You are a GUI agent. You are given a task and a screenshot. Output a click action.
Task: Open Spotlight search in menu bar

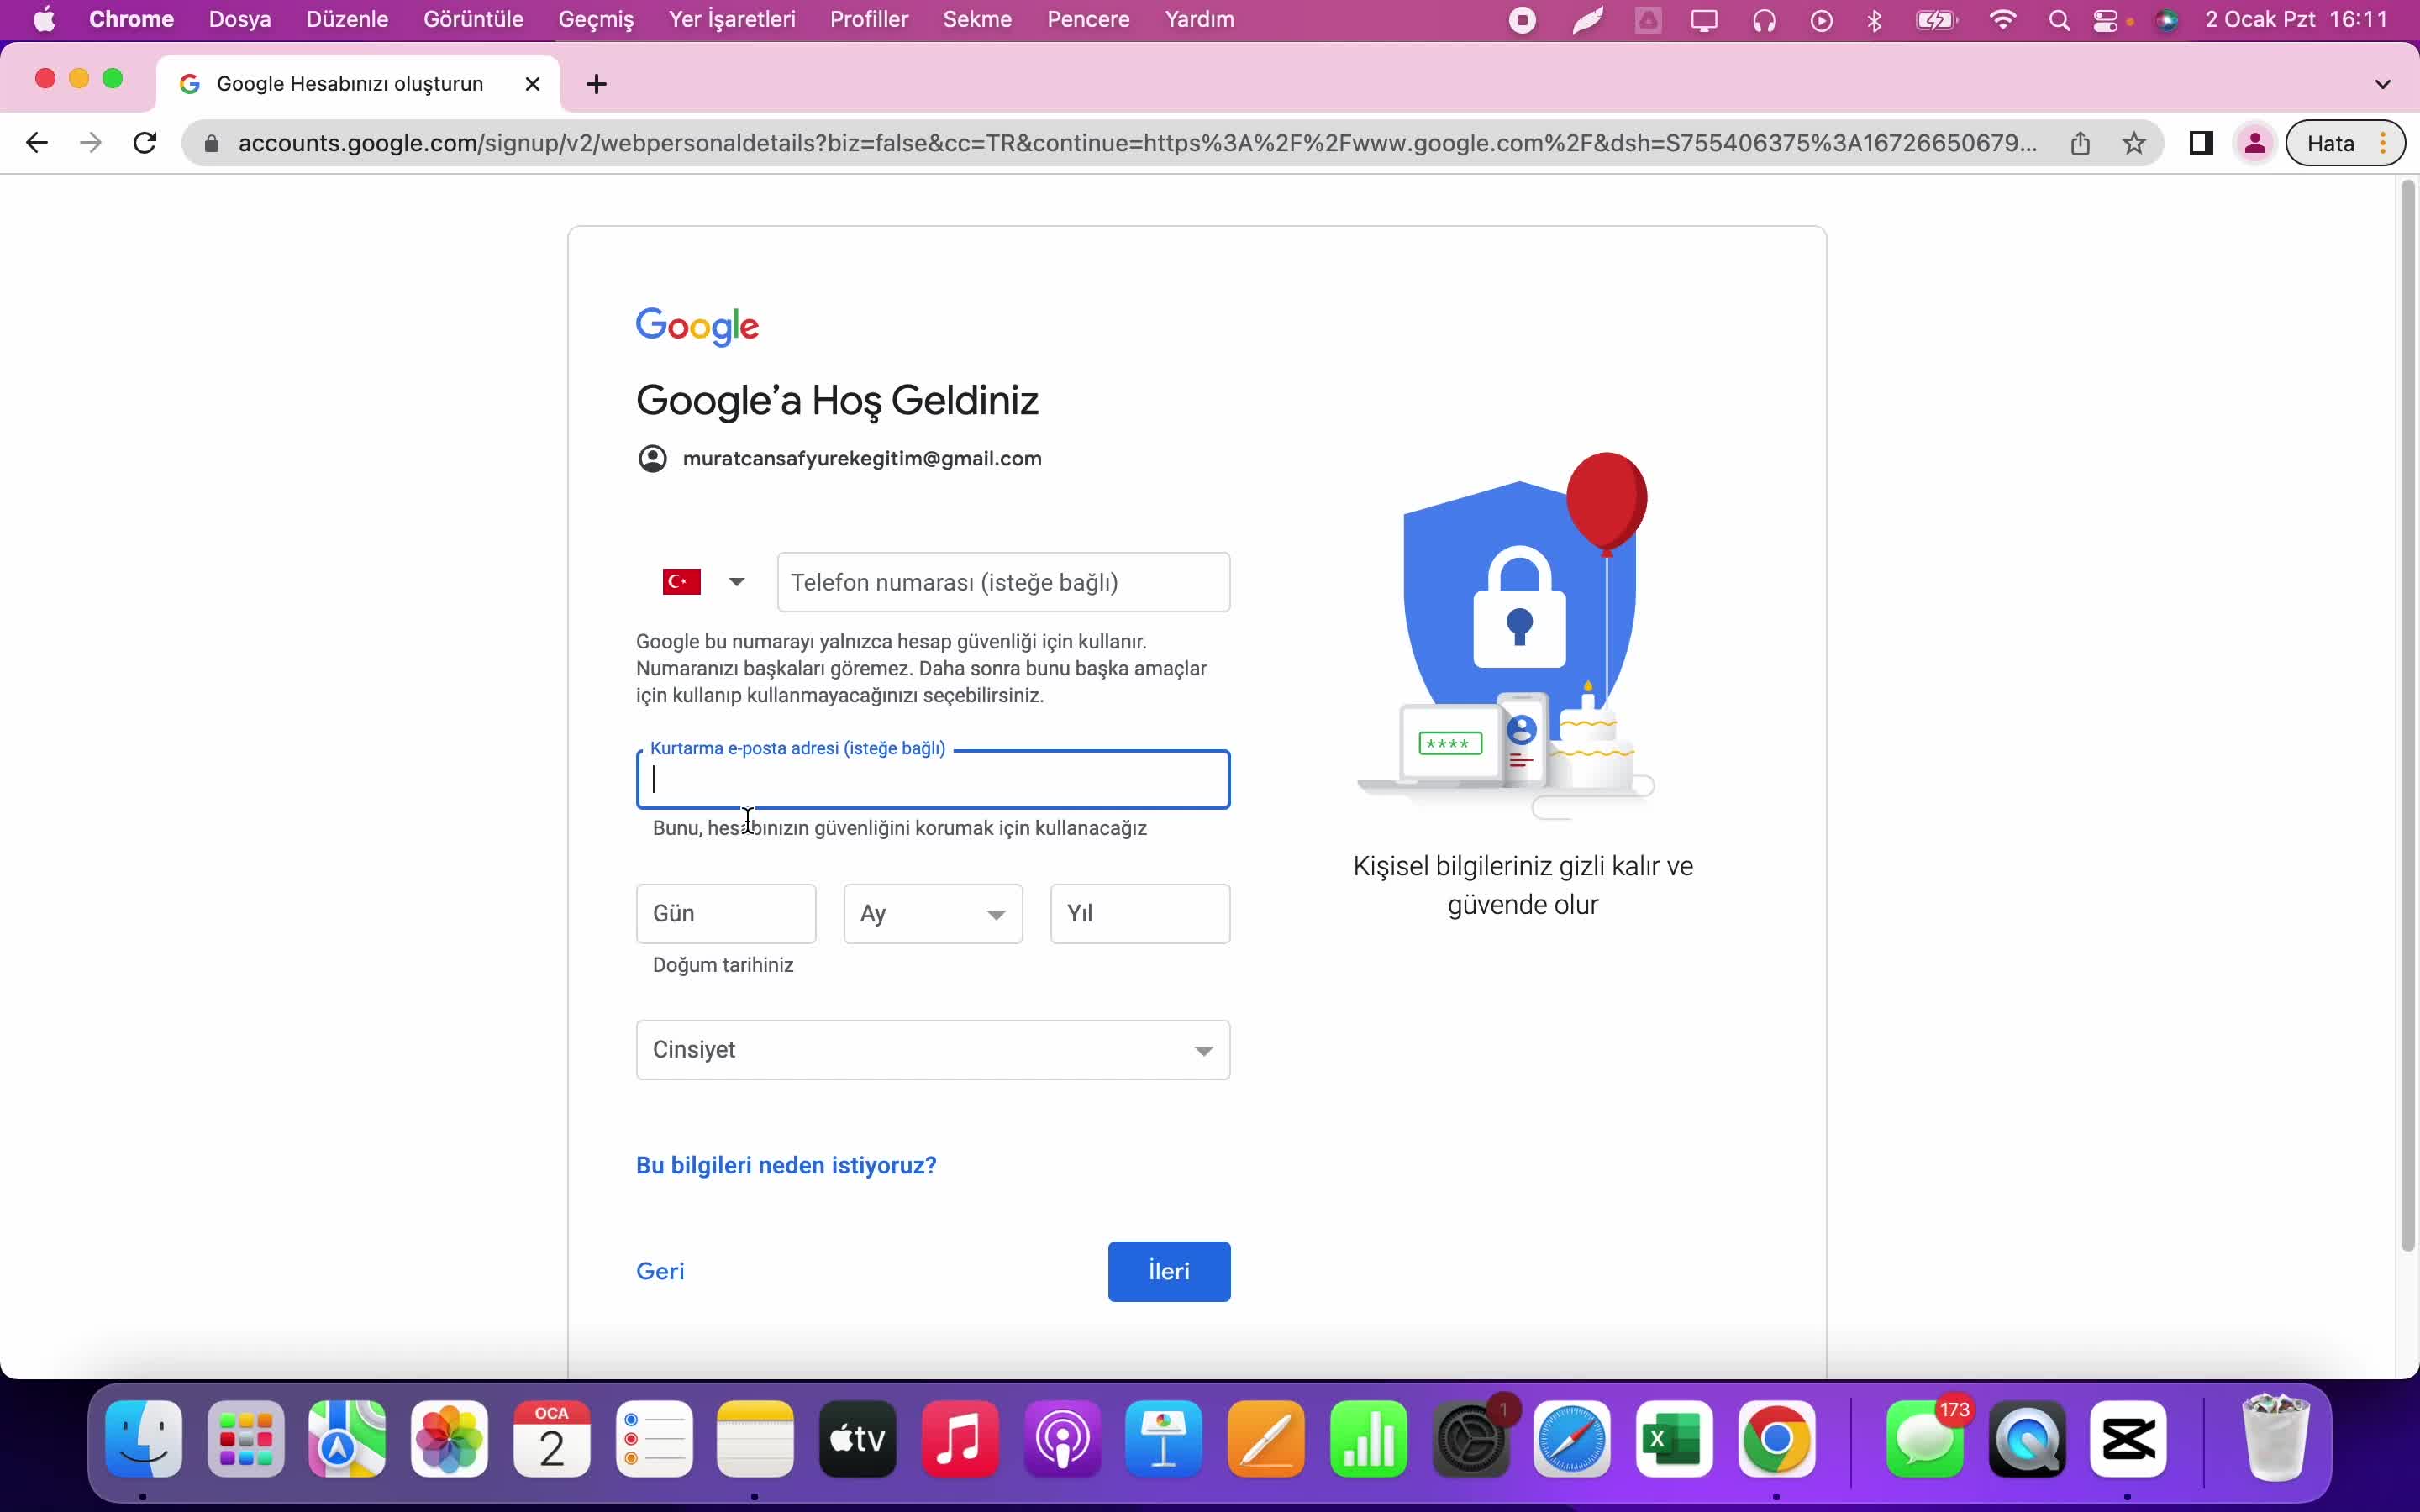pos(2059,20)
